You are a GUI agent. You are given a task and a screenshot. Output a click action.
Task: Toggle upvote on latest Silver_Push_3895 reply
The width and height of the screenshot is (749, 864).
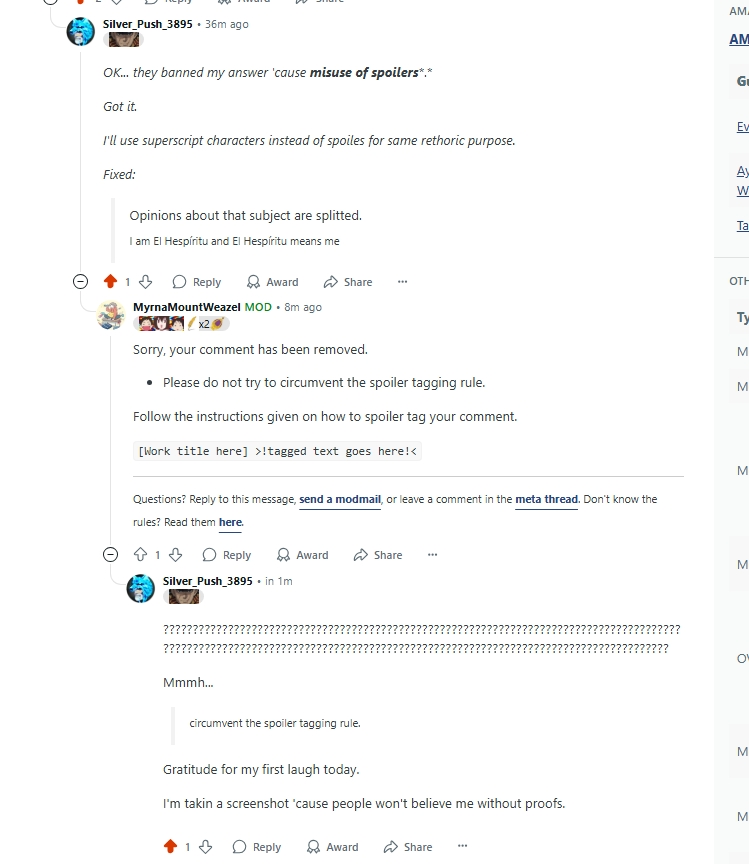point(170,846)
